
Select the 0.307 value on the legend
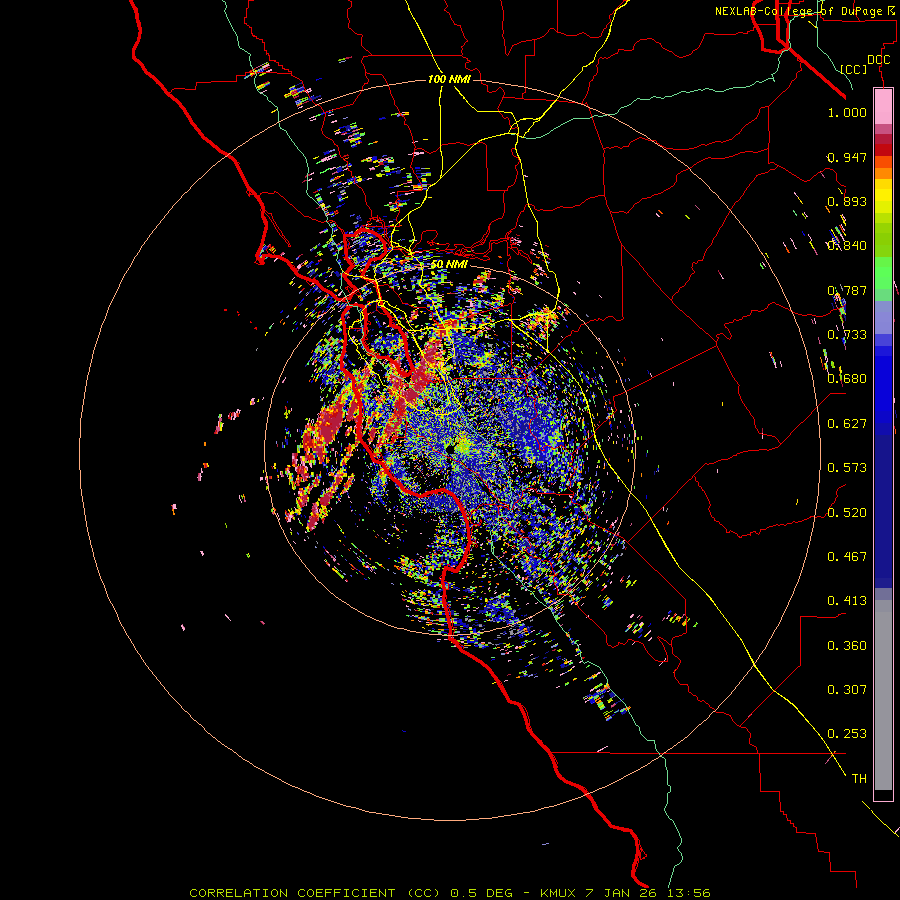coord(847,690)
